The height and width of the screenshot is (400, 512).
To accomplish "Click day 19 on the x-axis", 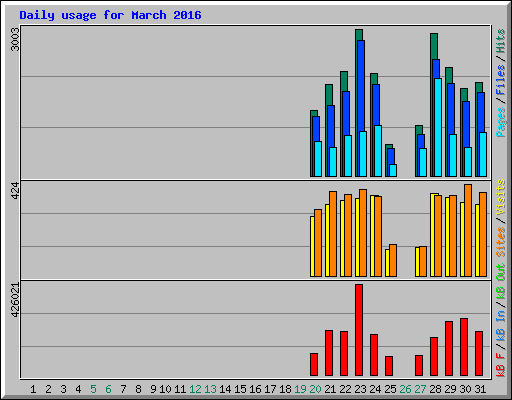I will [x=300, y=389].
